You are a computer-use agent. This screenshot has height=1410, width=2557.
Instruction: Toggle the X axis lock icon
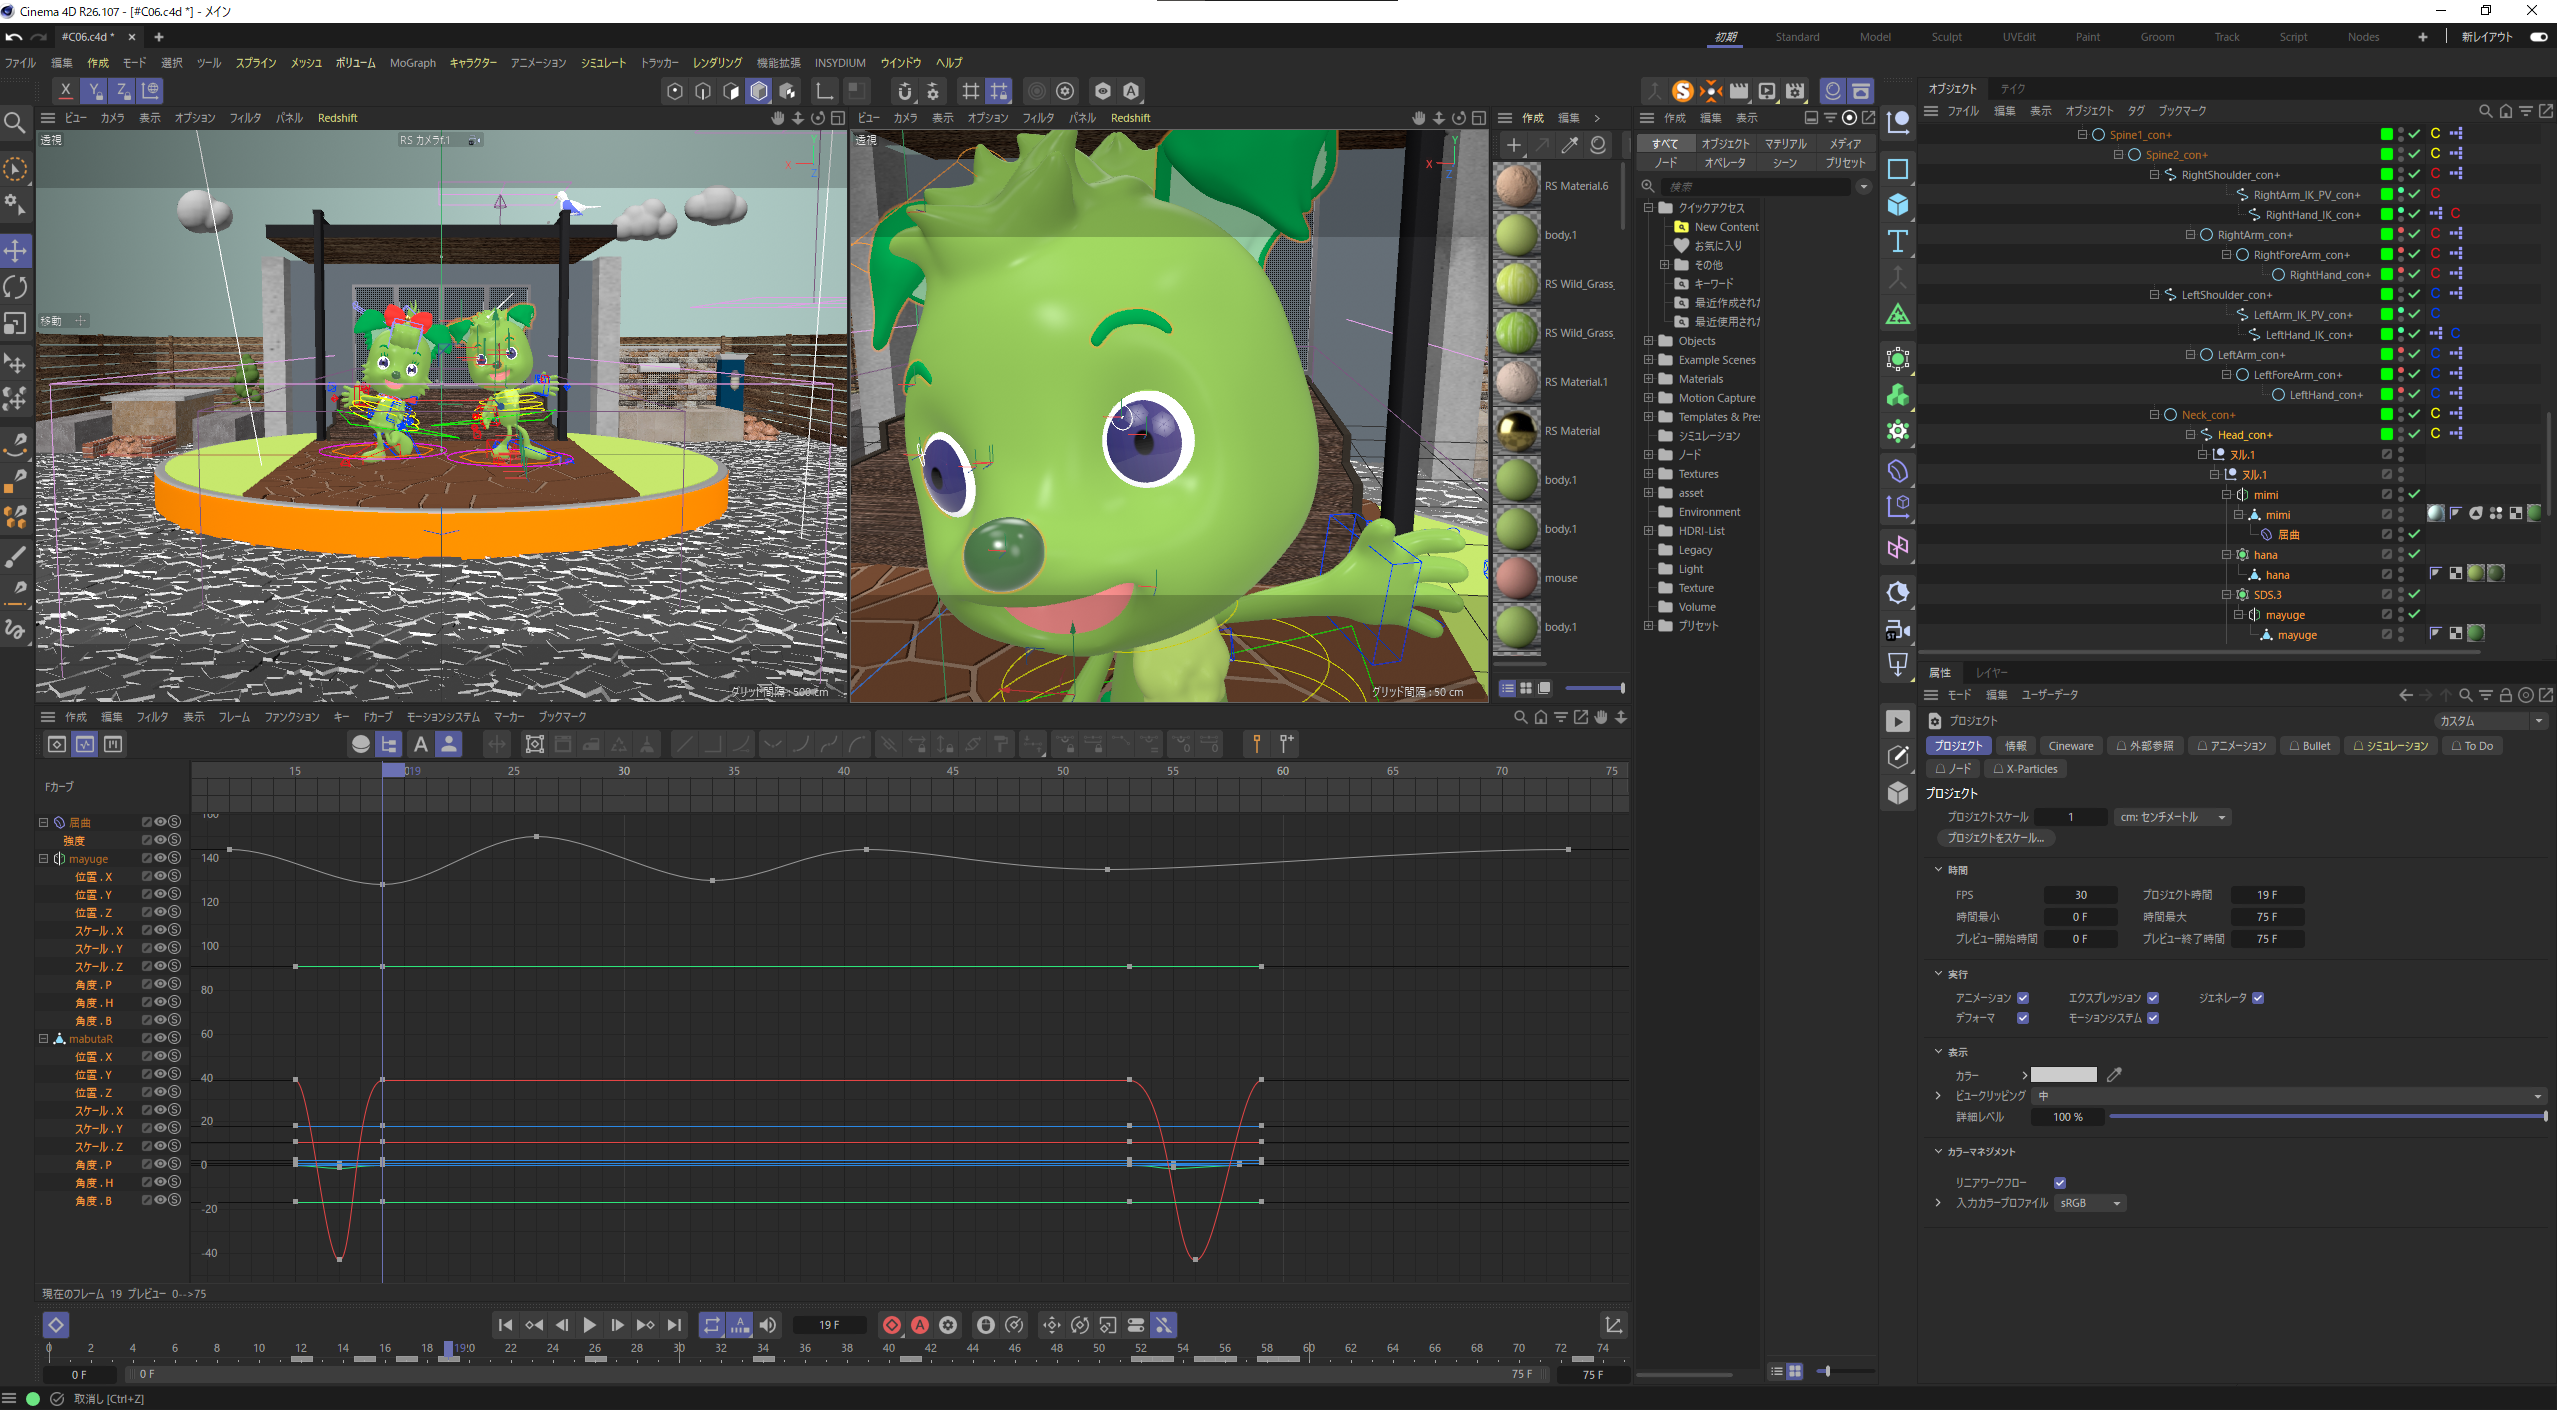click(66, 90)
